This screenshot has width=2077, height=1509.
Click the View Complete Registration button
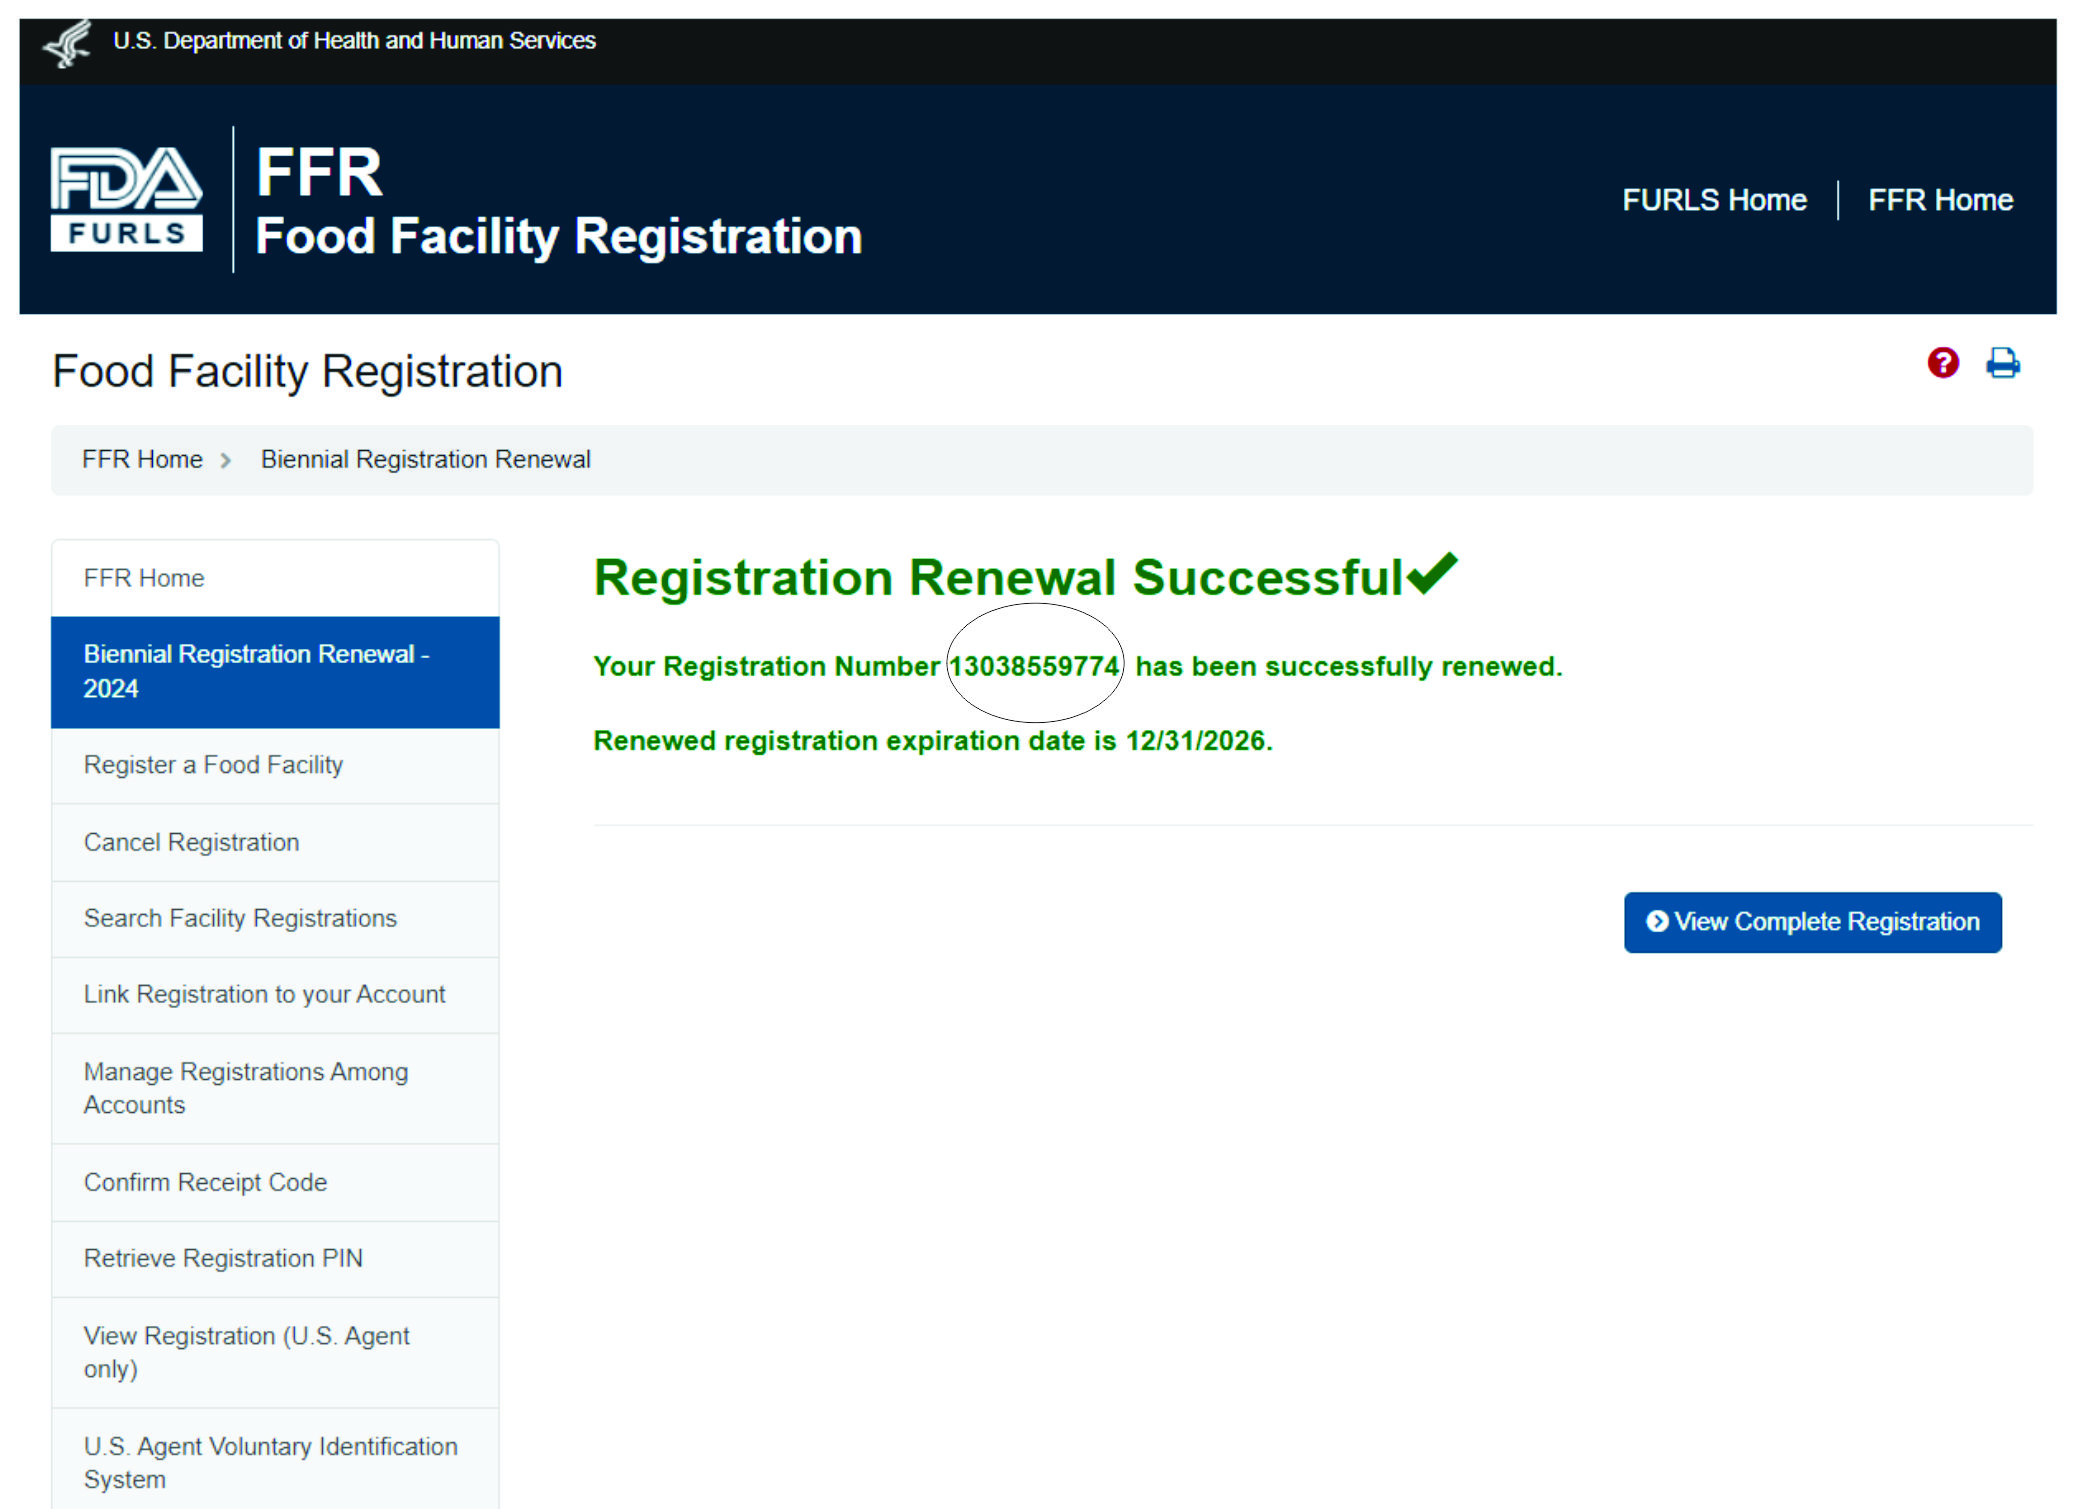pyautogui.click(x=1812, y=922)
